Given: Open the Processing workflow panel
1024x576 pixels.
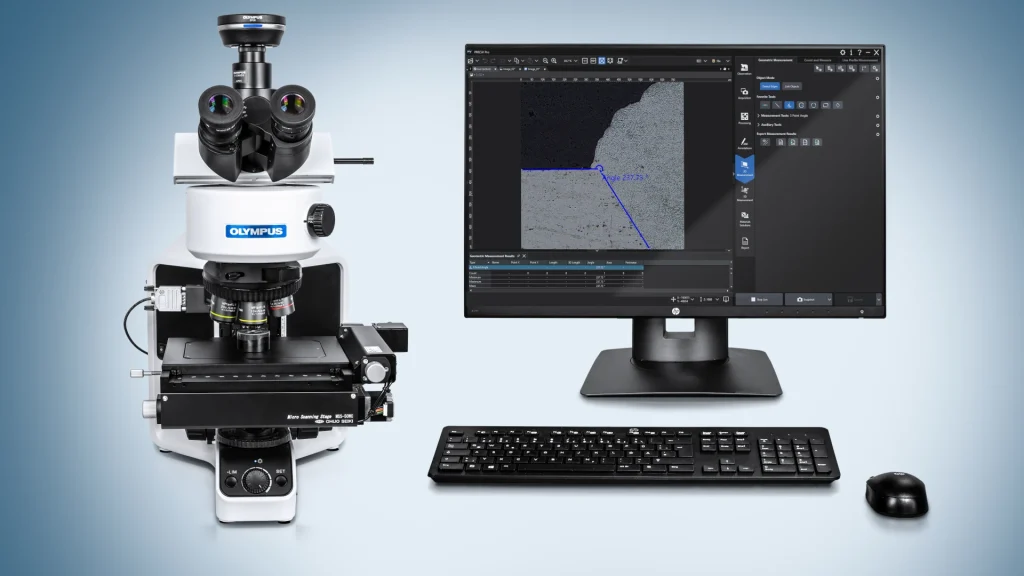Looking at the screenshot, I should [x=744, y=118].
